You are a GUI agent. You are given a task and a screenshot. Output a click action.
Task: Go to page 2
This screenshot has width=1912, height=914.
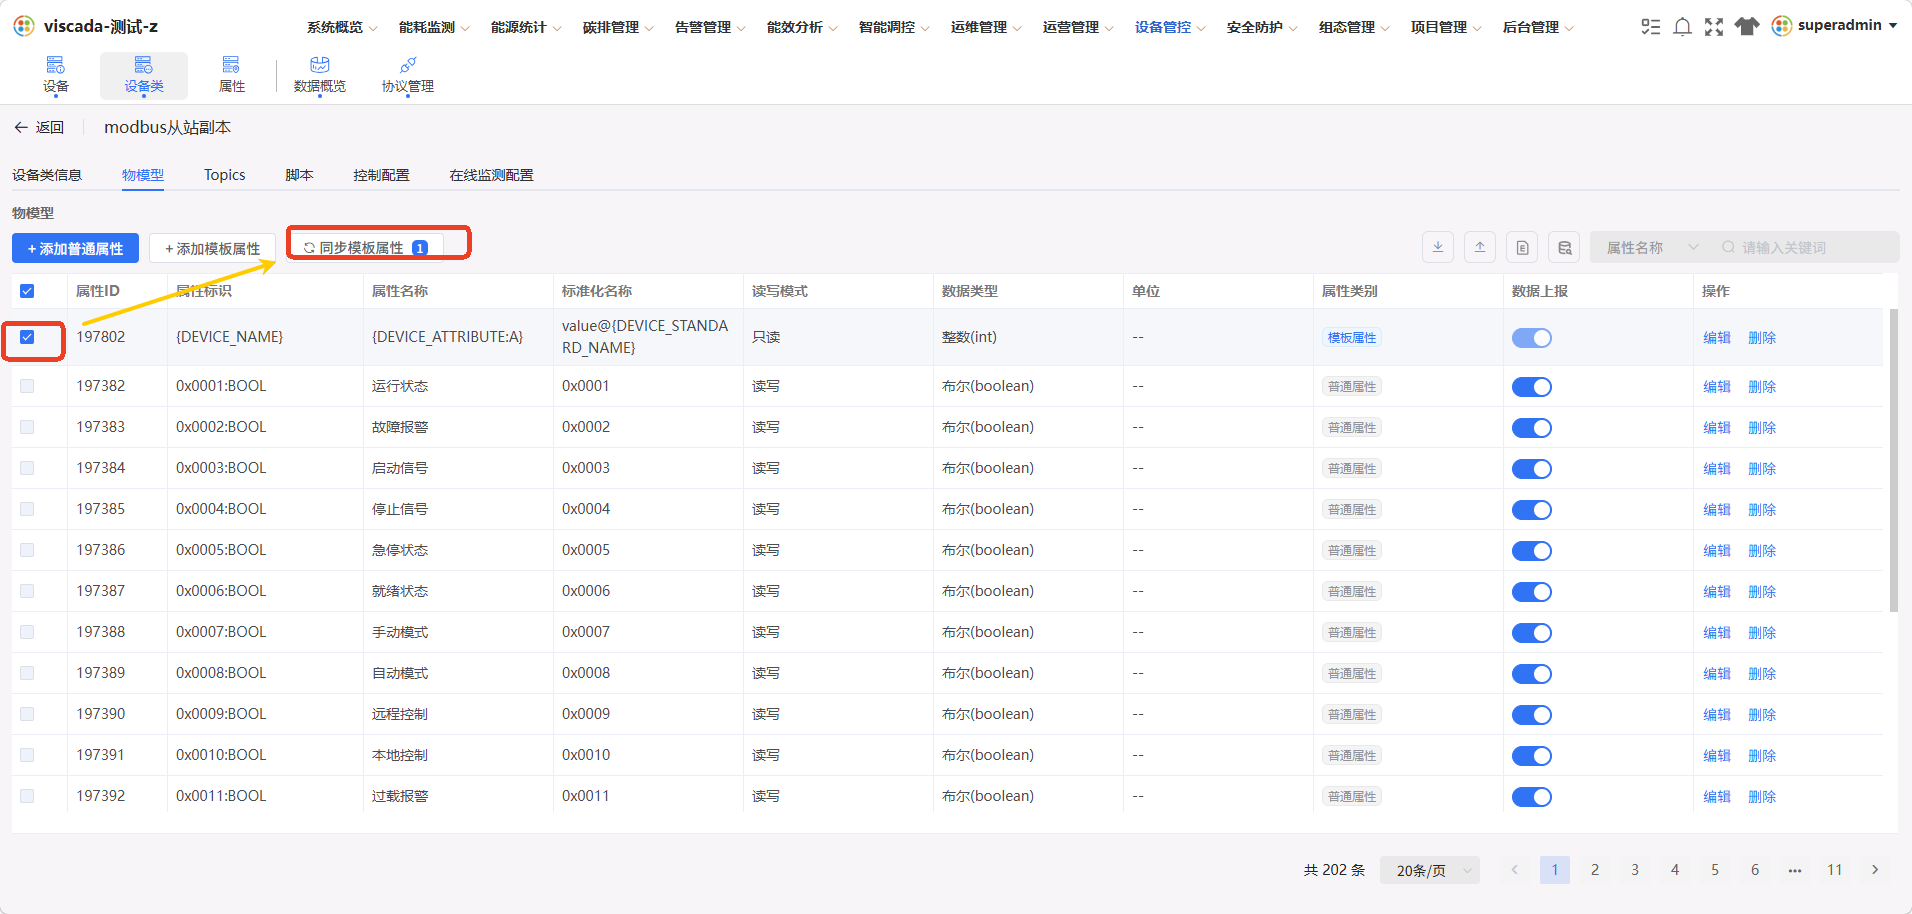[1595, 870]
